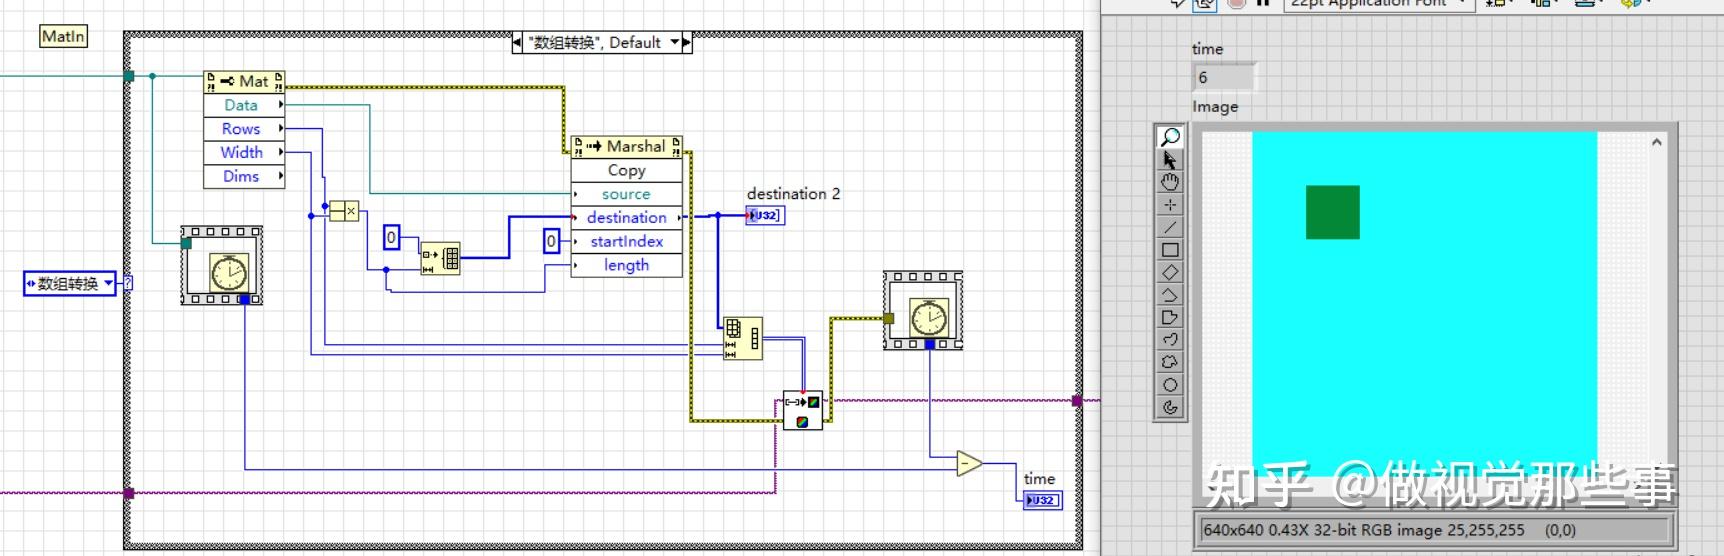Click the Copy method name on Marshal
Viewport: 1724px width, 556px height.
pyautogui.click(x=627, y=170)
